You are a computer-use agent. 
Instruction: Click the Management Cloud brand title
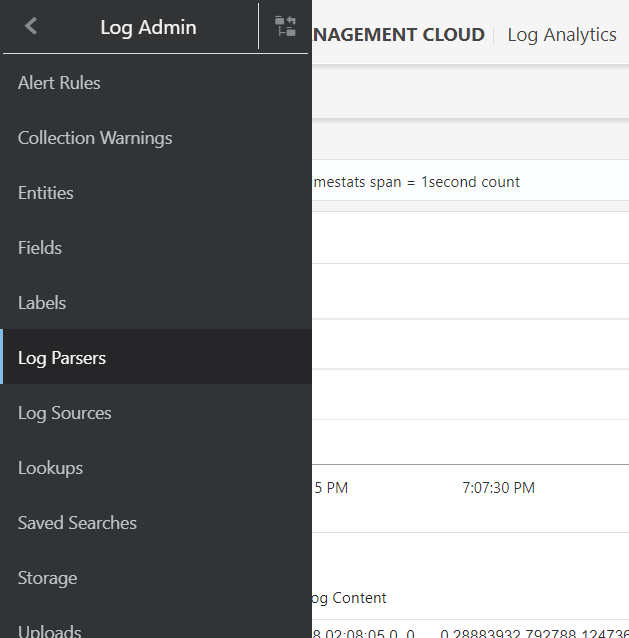coord(398,35)
